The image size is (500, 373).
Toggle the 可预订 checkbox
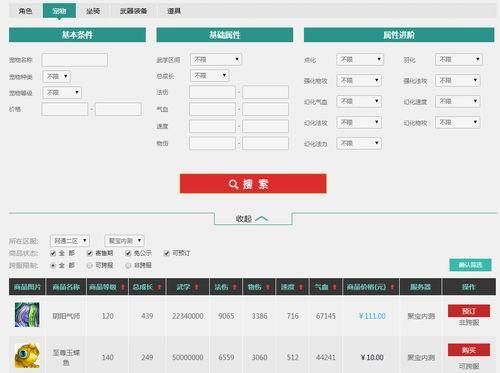tap(167, 253)
